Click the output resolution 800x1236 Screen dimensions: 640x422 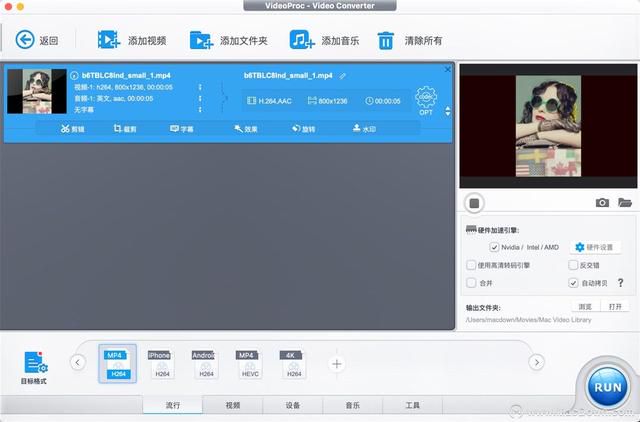pos(328,101)
